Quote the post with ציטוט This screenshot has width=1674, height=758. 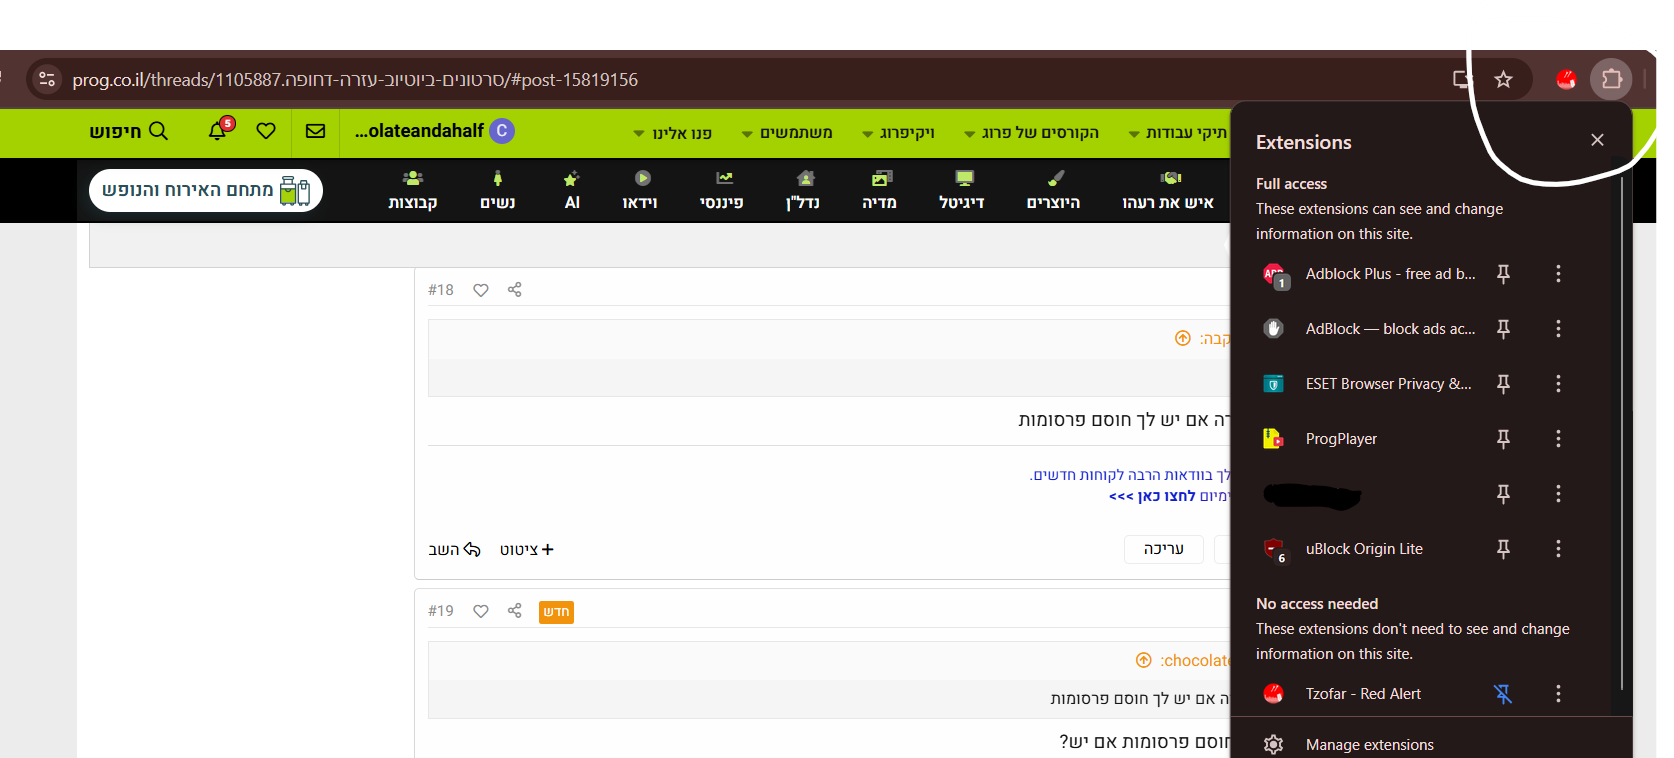(x=527, y=550)
